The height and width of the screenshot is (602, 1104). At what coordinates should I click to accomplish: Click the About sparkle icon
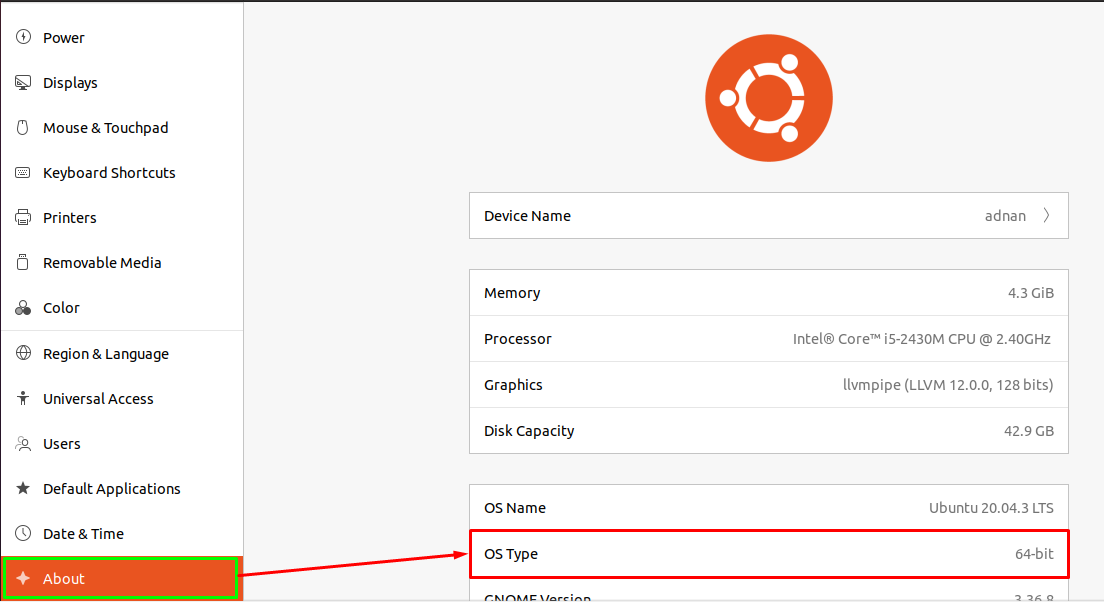pyautogui.click(x=23, y=578)
